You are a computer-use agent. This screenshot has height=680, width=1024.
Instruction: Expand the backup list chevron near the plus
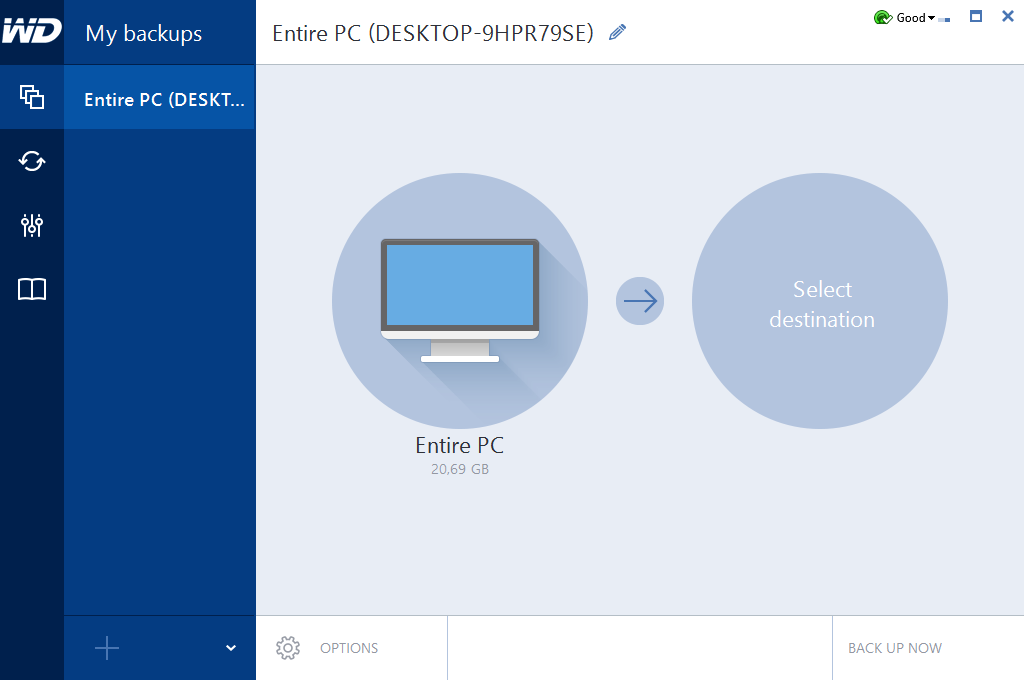pyautogui.click(x=229, y=648)
